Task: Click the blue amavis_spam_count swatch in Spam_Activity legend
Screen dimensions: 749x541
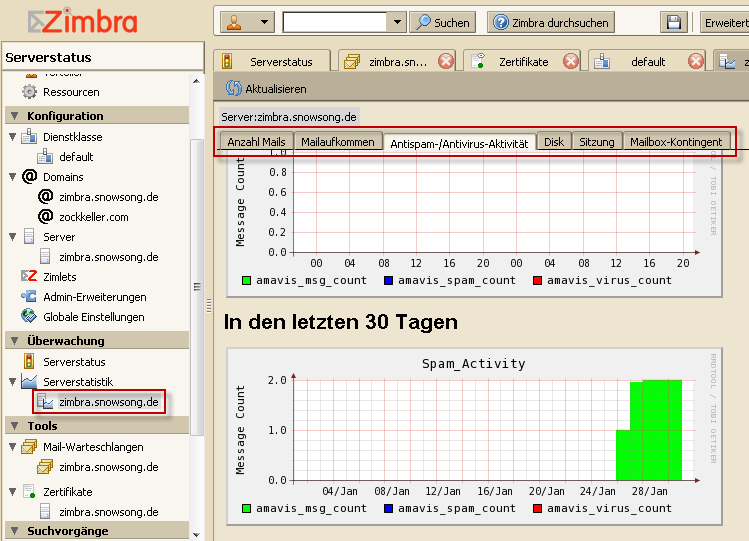Action: (x=388, y=508)
